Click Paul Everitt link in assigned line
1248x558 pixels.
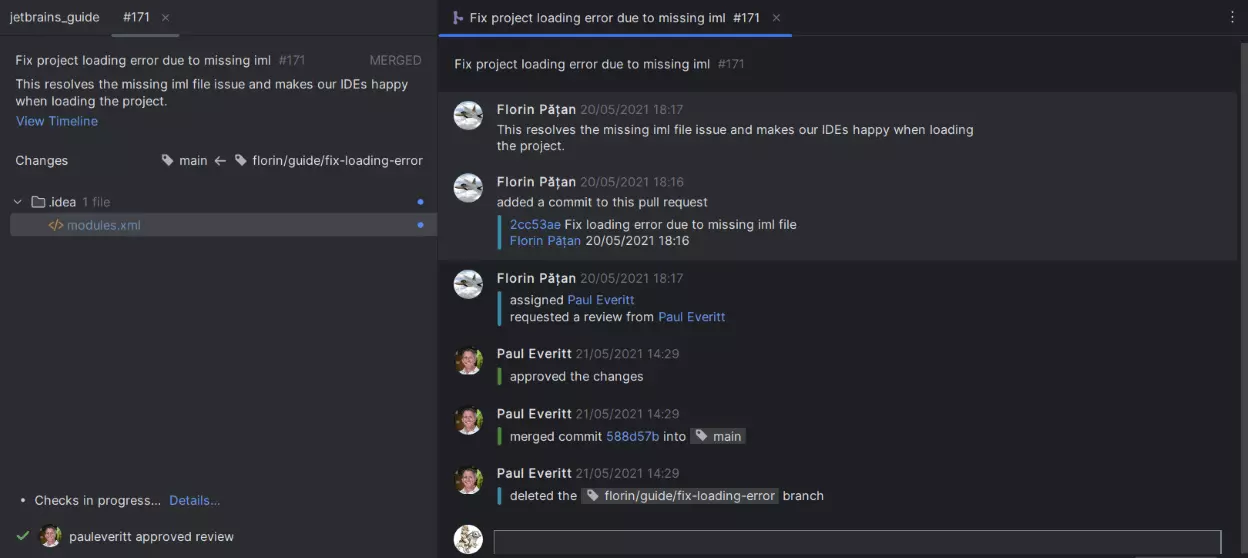600,300
